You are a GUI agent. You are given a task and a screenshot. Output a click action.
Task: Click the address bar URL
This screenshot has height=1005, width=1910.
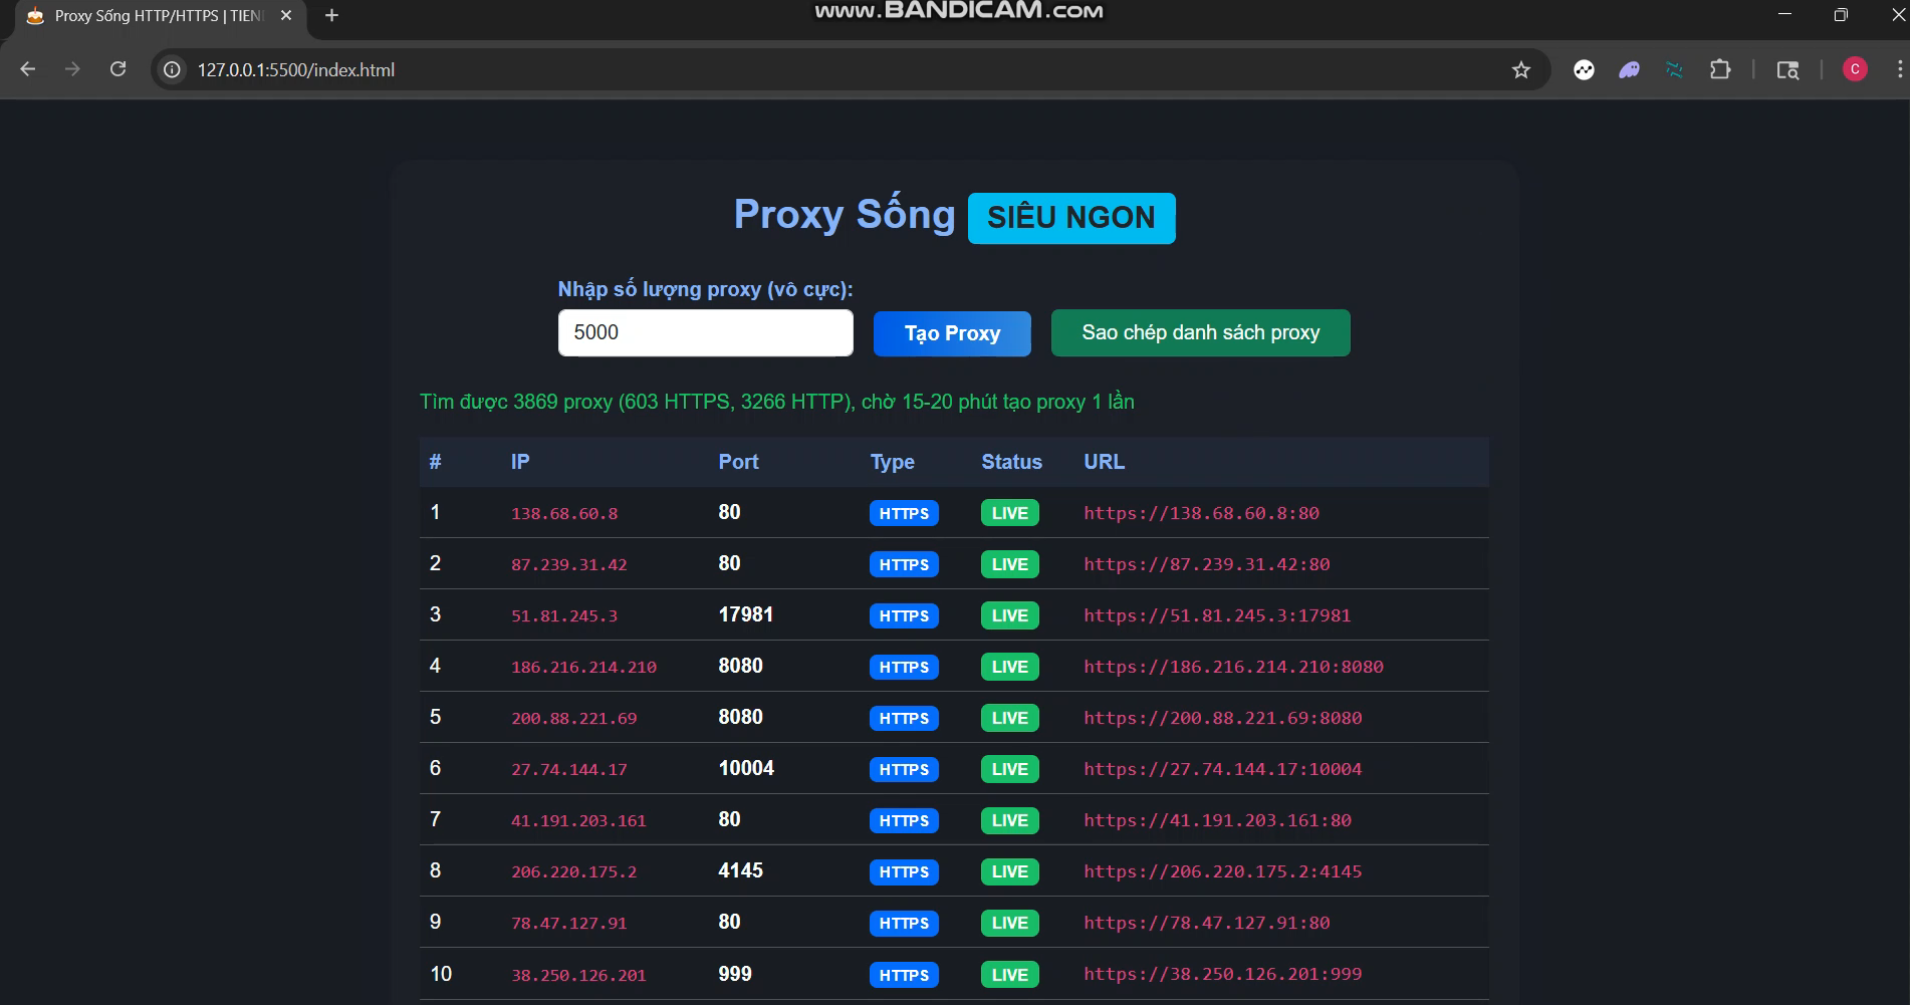point(296,70)
